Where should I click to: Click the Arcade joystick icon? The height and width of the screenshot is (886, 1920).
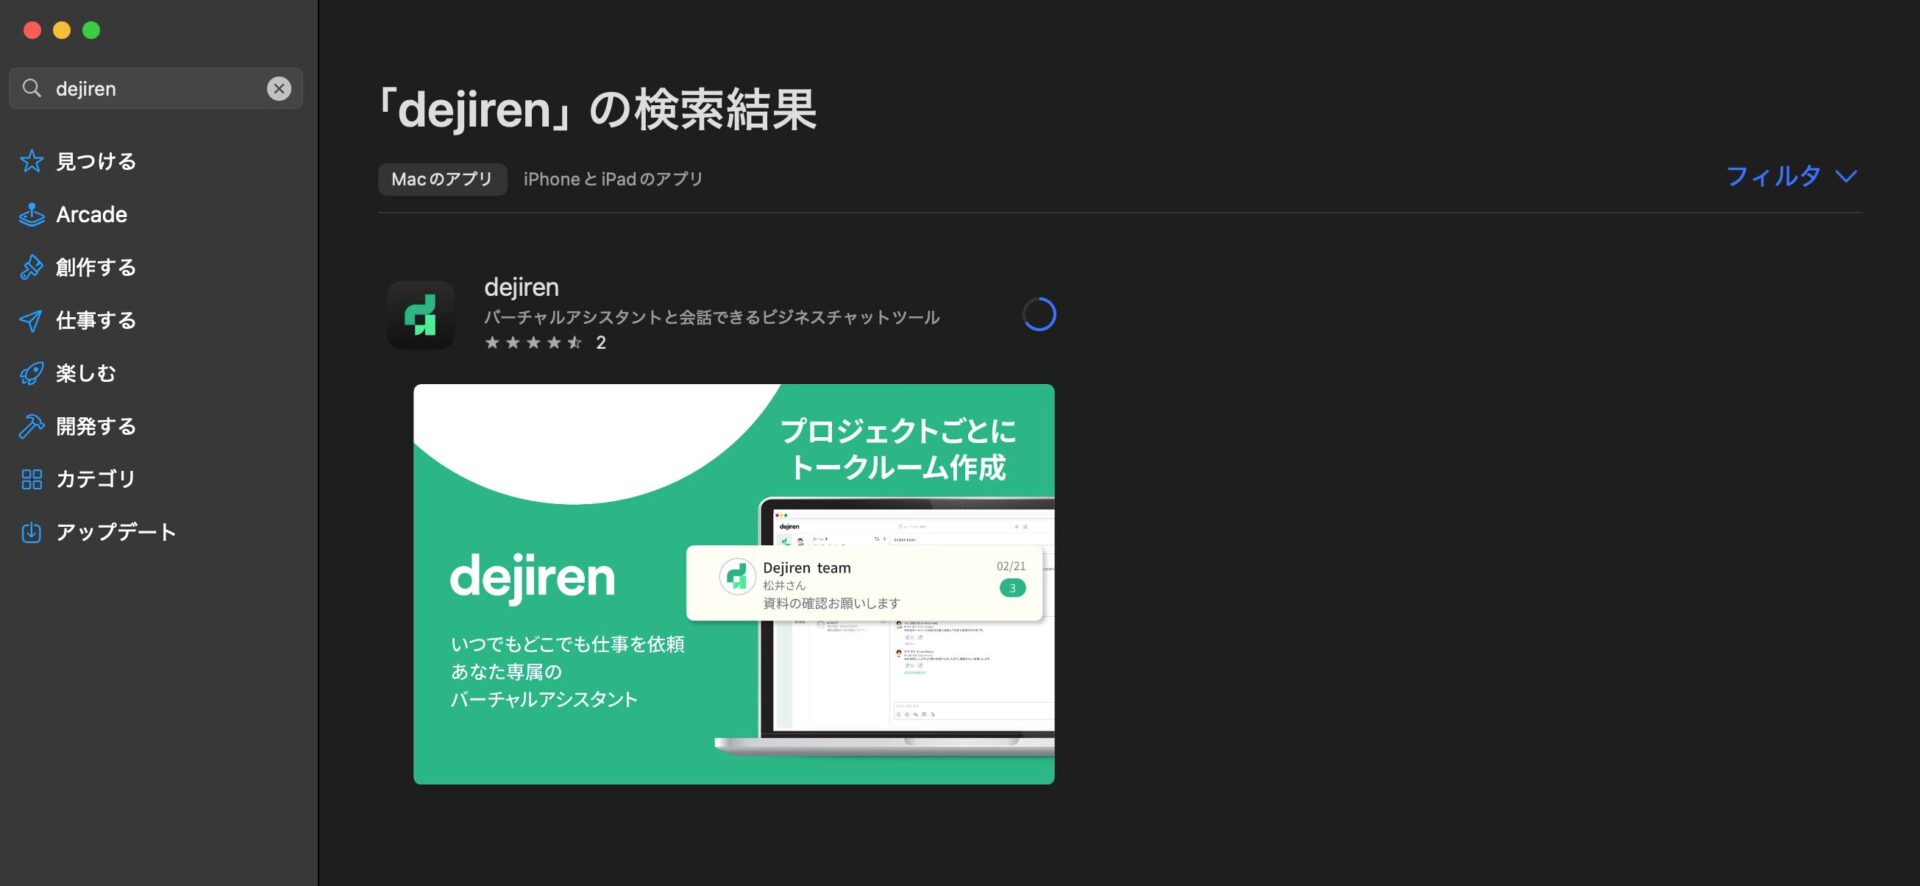(x=32, y=214)
